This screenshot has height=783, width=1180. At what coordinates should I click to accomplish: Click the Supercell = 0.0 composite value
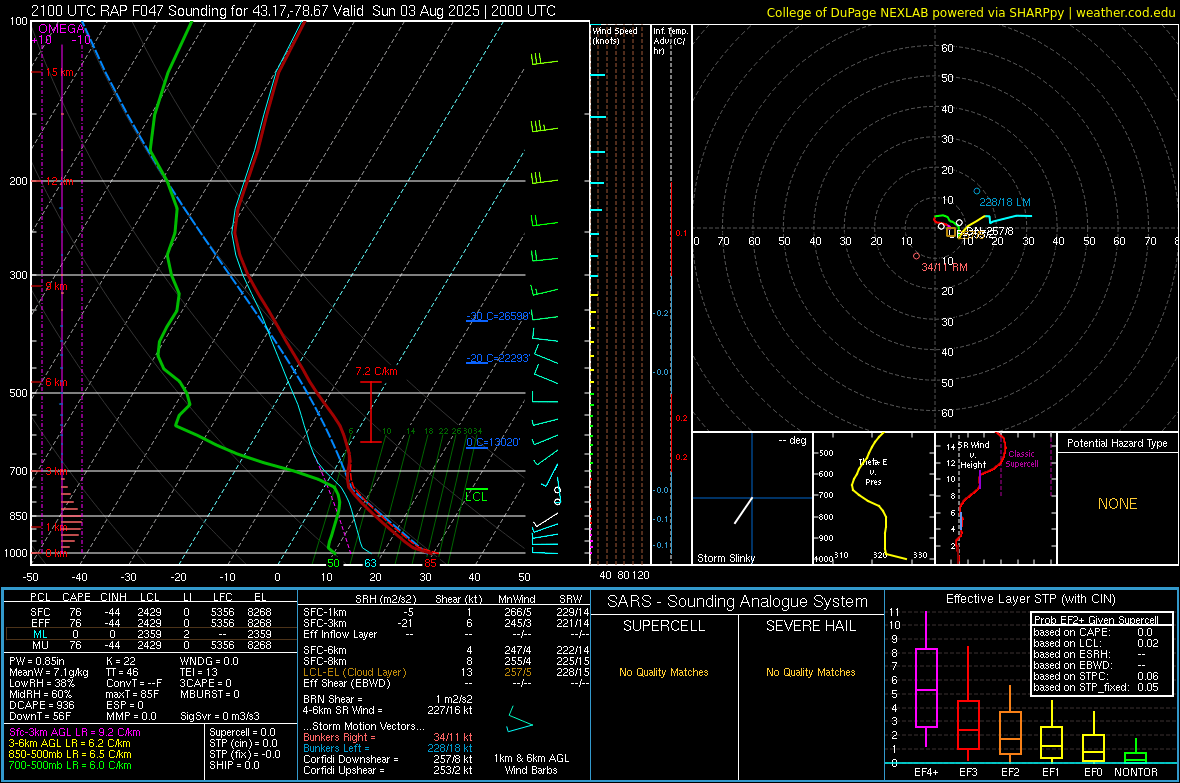coord(242,732)
